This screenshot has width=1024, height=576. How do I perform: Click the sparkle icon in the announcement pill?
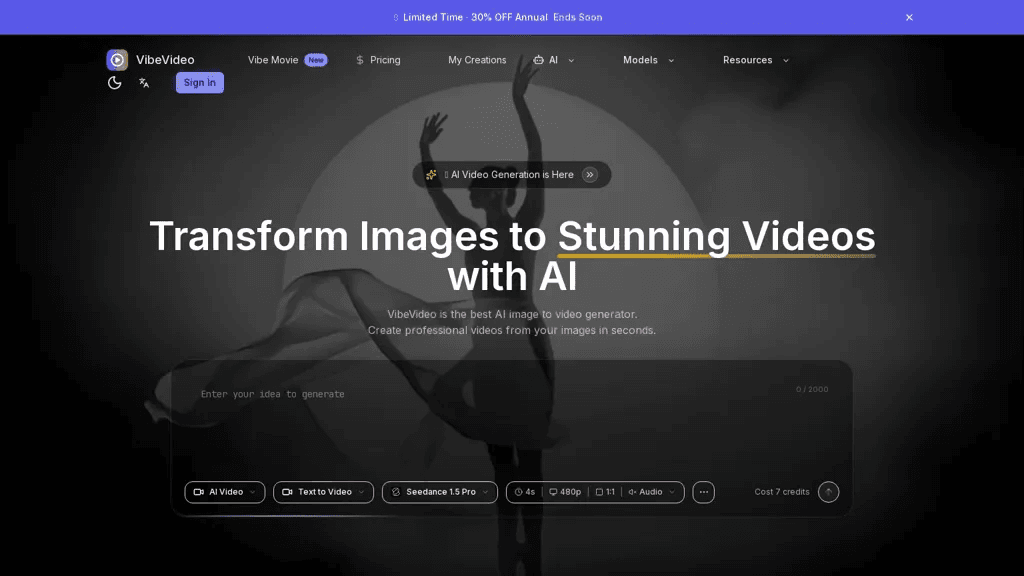pos(431,174)
